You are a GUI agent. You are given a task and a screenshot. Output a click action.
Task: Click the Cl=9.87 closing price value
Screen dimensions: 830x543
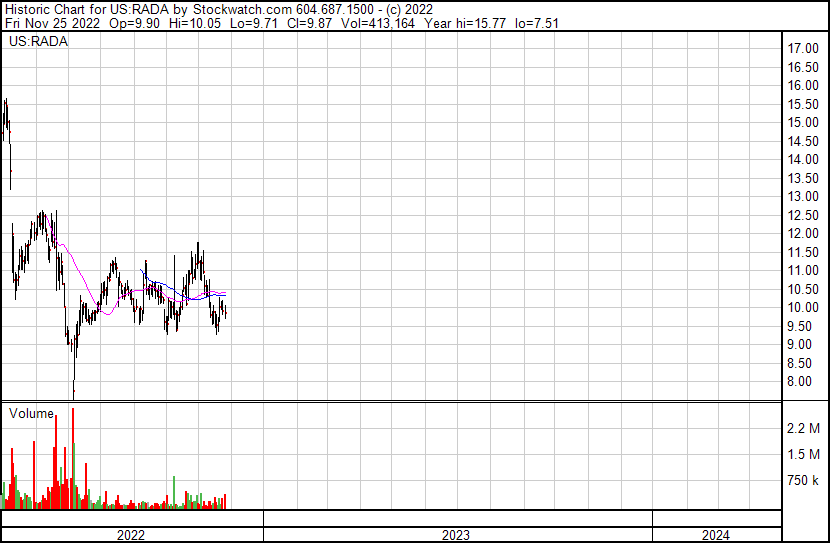310,23
